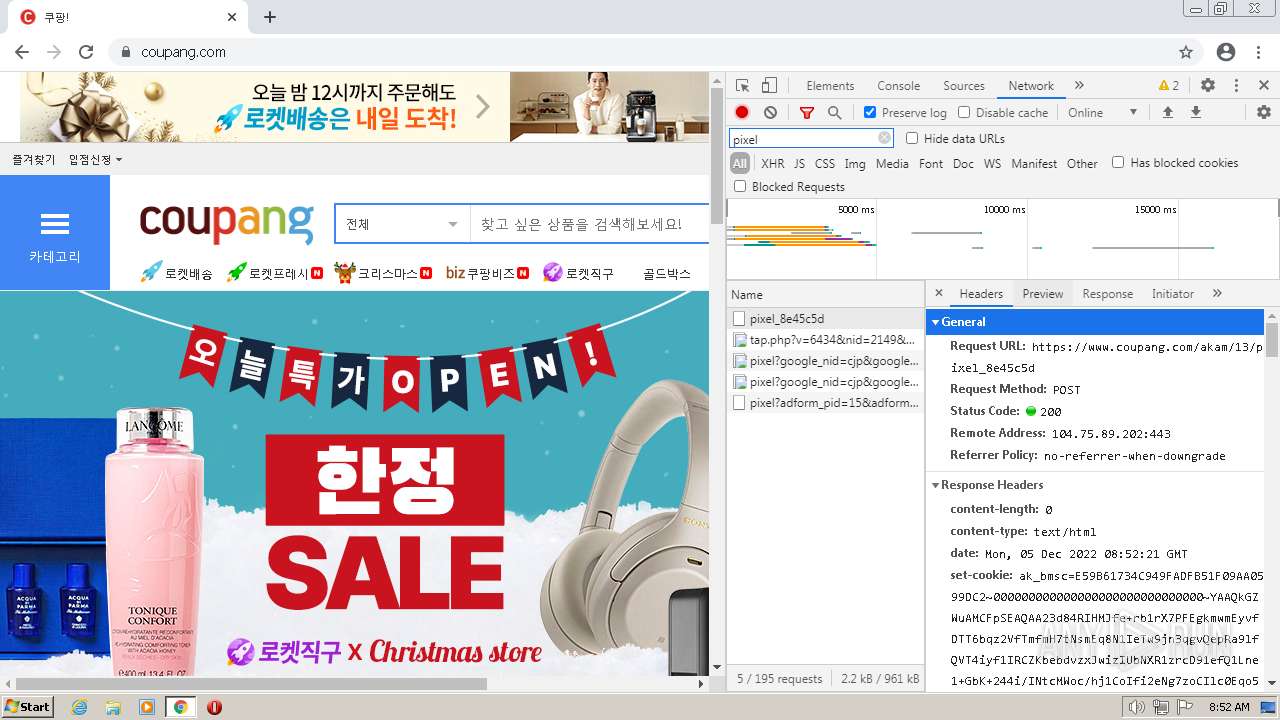Open the Response tab

click(x=1107, y=294)
